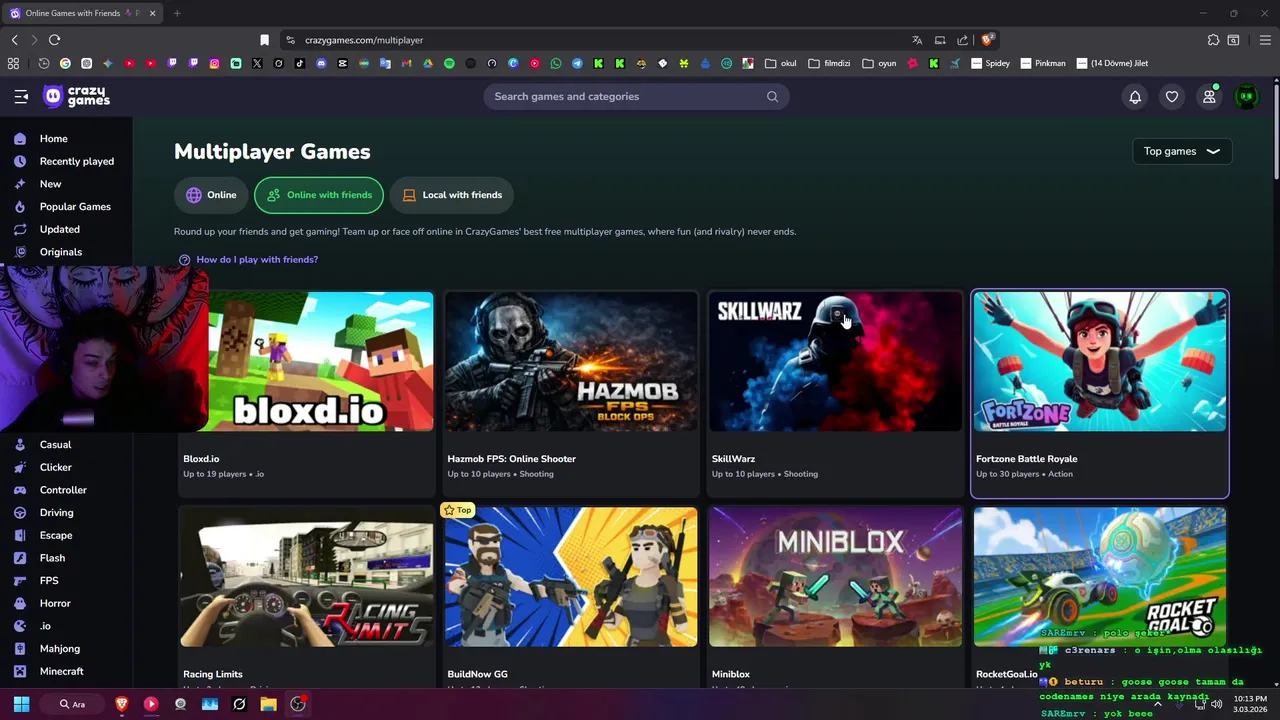
Task: Open the X (Twitter) bookmark
Action: pos(257,63)
